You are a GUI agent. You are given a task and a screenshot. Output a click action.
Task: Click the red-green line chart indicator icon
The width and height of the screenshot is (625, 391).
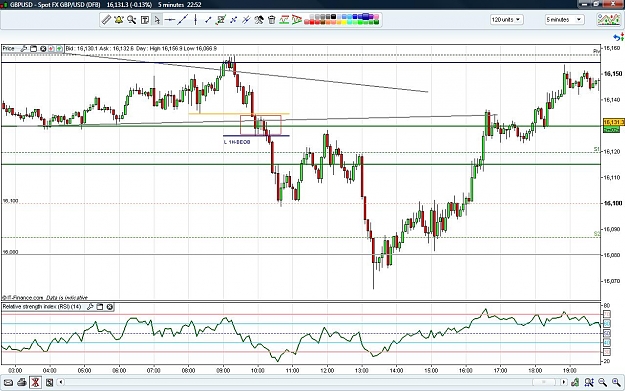[284, 20]
